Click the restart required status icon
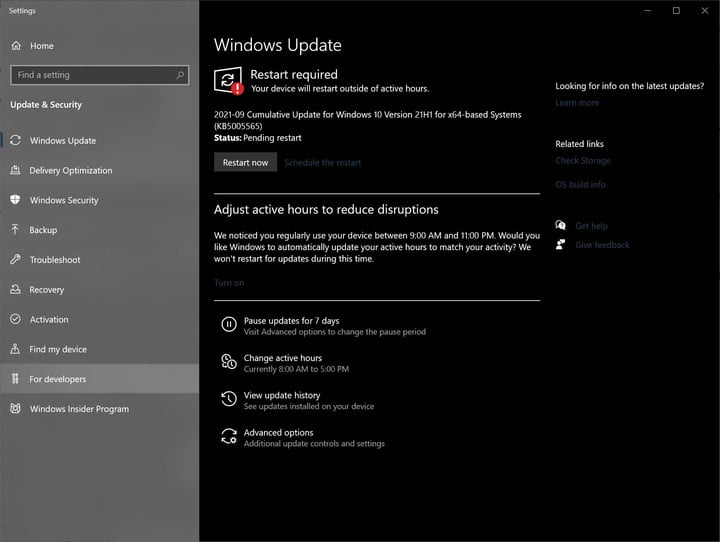 click(x=228, y=81)
